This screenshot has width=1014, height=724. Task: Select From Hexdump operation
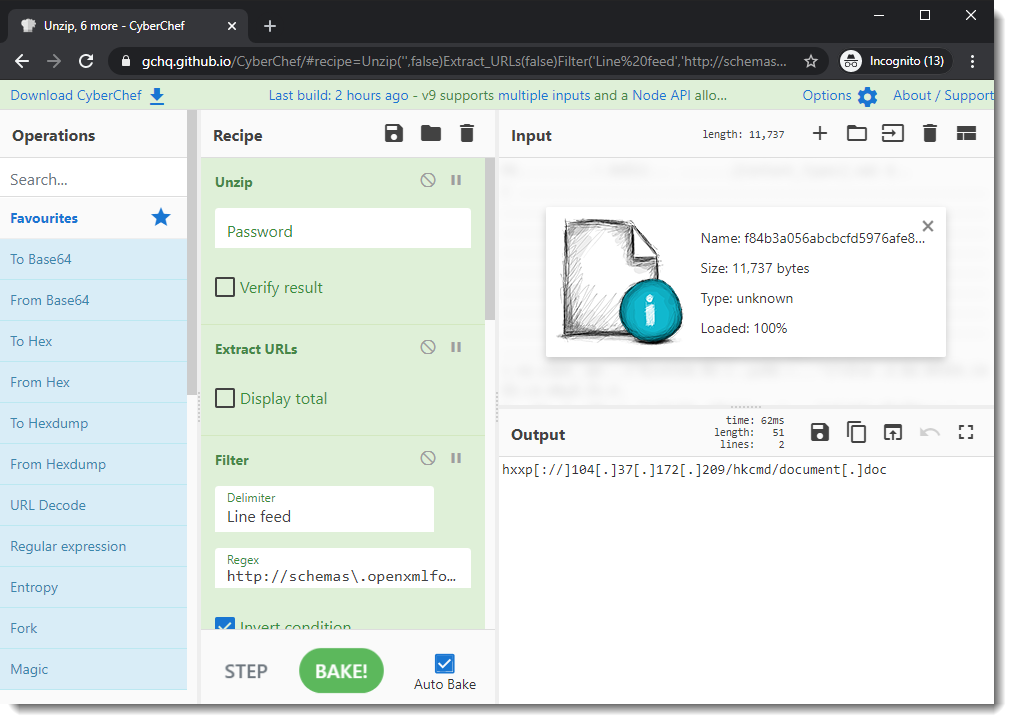[93, 465]
